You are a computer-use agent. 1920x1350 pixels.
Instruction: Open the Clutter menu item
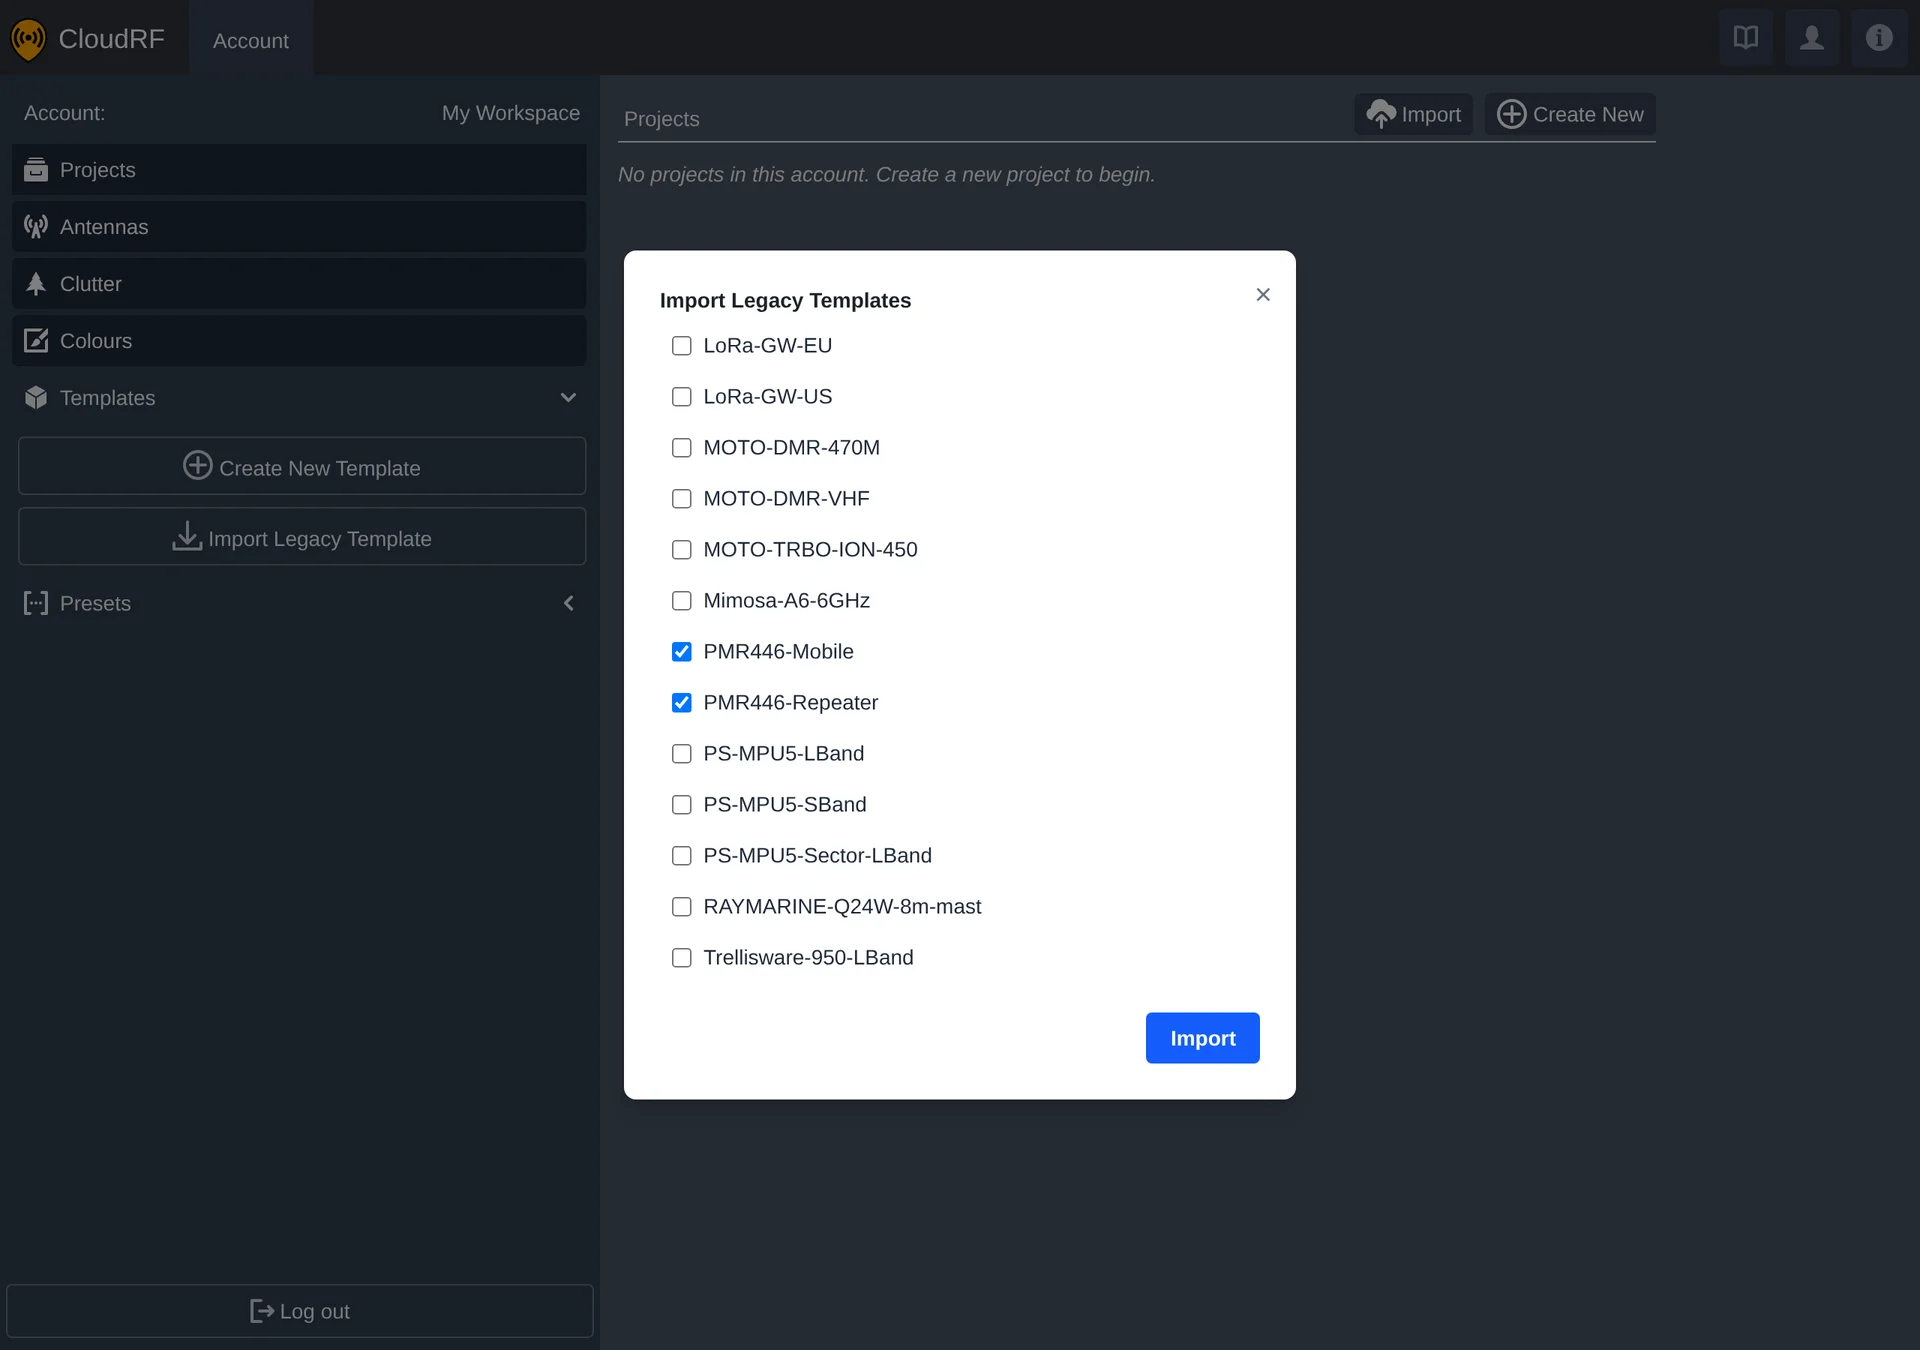(x=299, y=283)
